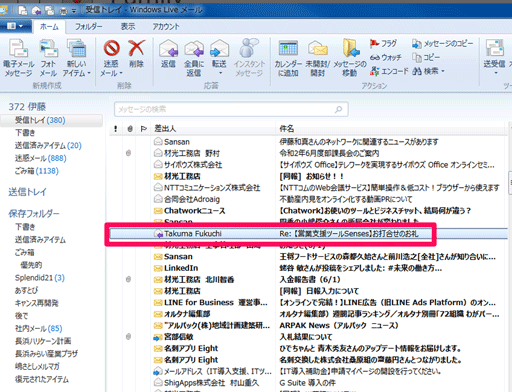The image size is (512, 392).
Task: Expand the Forward dropdown arrow
Action: point(219,73)
